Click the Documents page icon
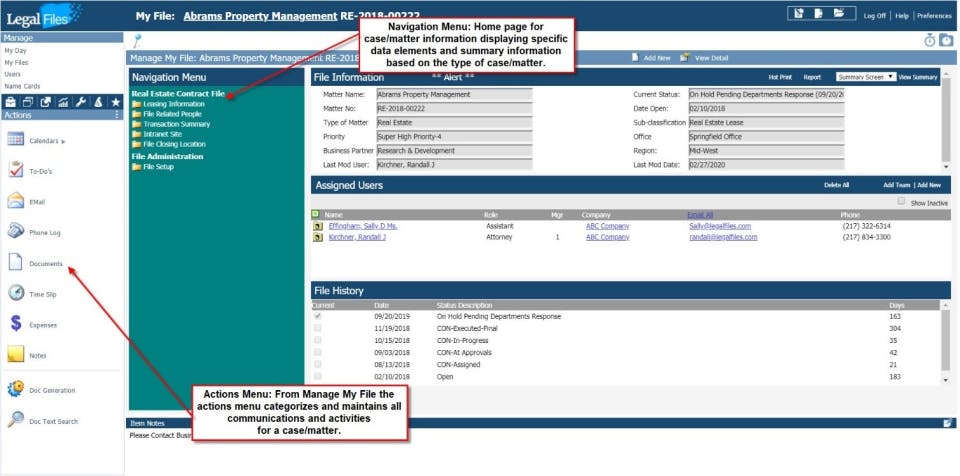960x476 pixels. pyautogui.click(x=15, y=263)
